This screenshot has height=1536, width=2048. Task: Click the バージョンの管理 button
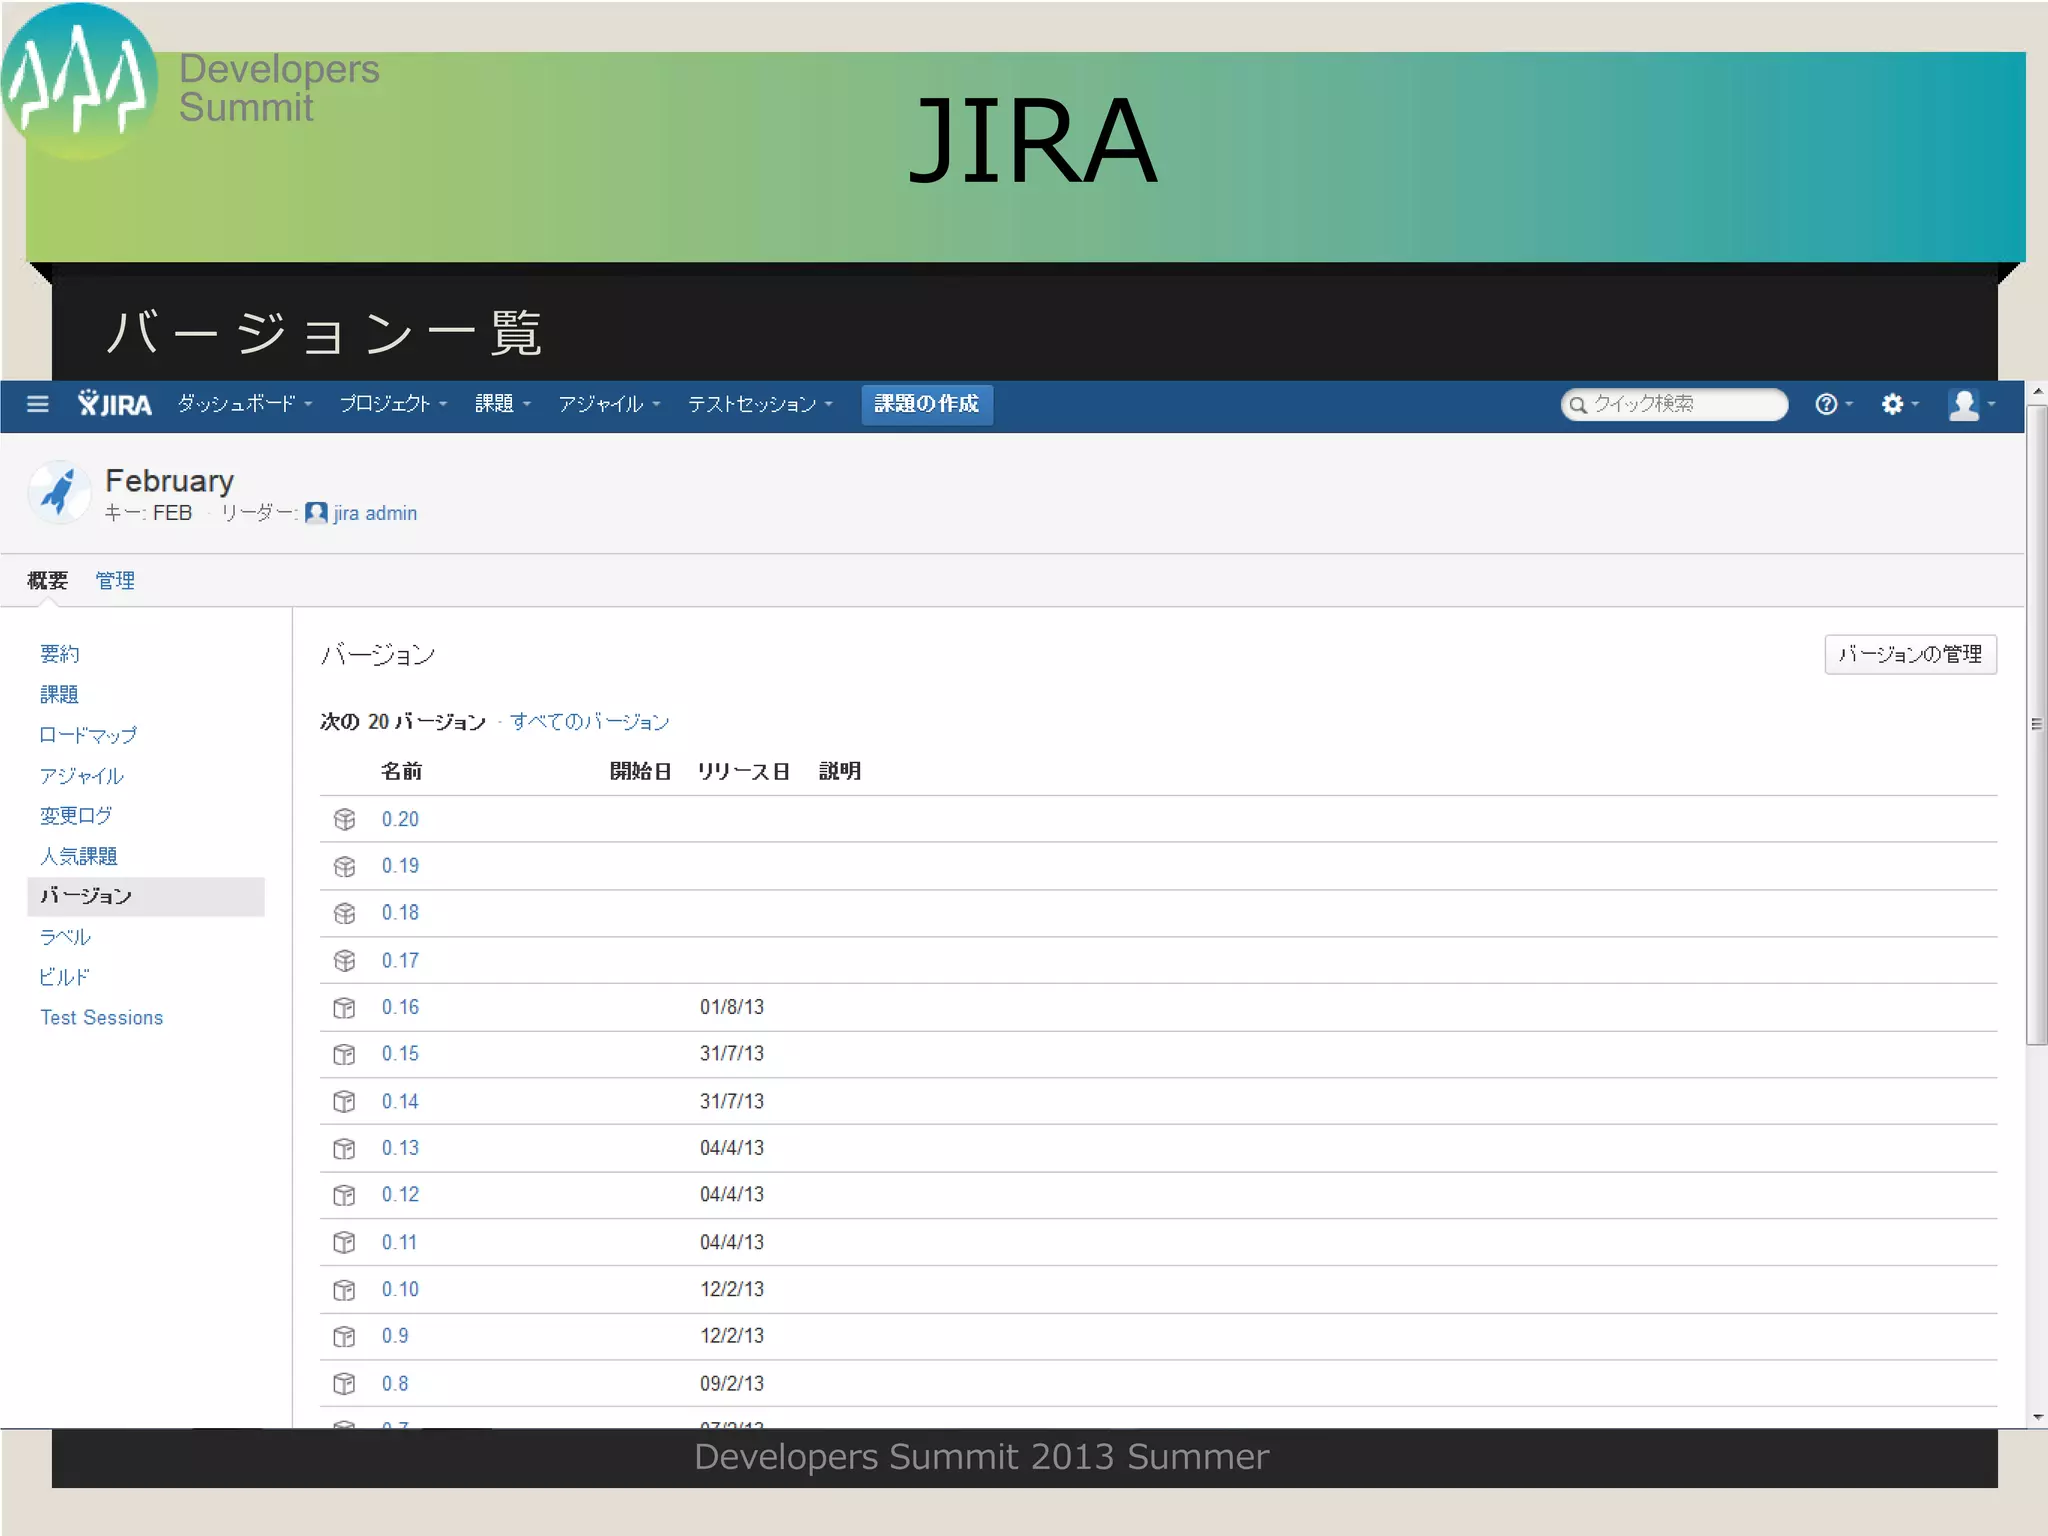1910,655
